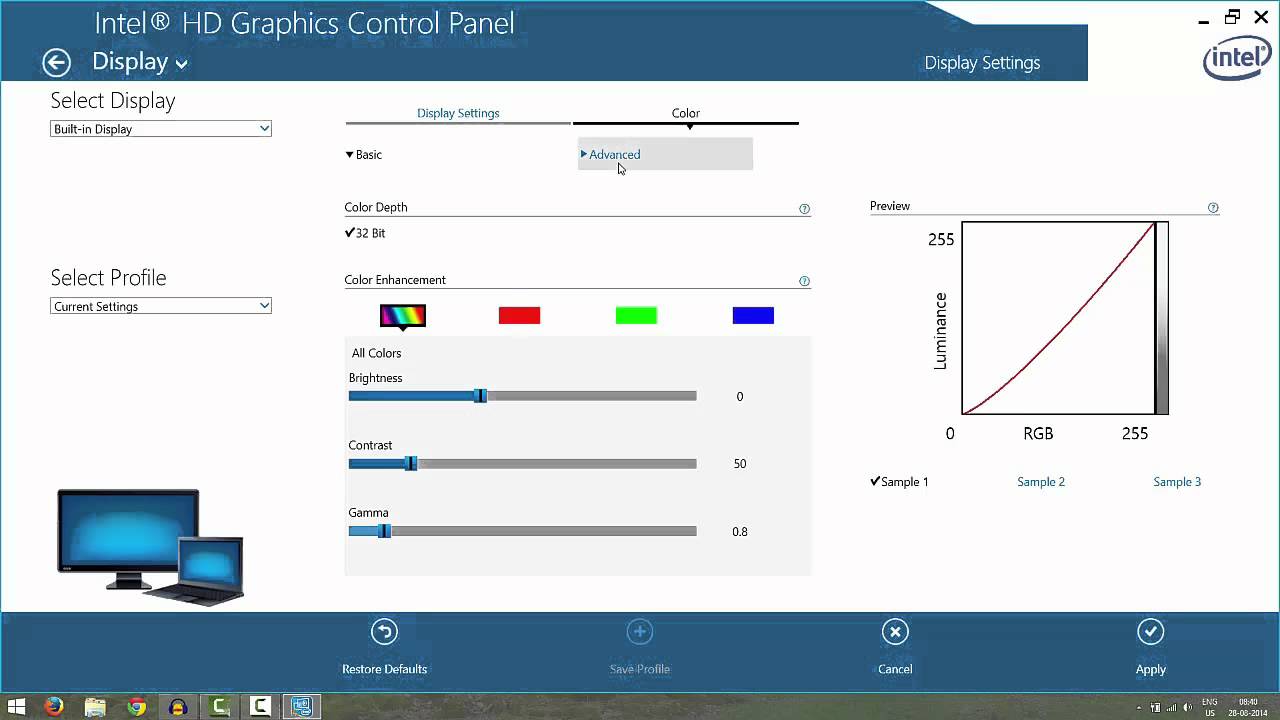
Task: Switch to the Display Settings tab
Action: [458, 113]
